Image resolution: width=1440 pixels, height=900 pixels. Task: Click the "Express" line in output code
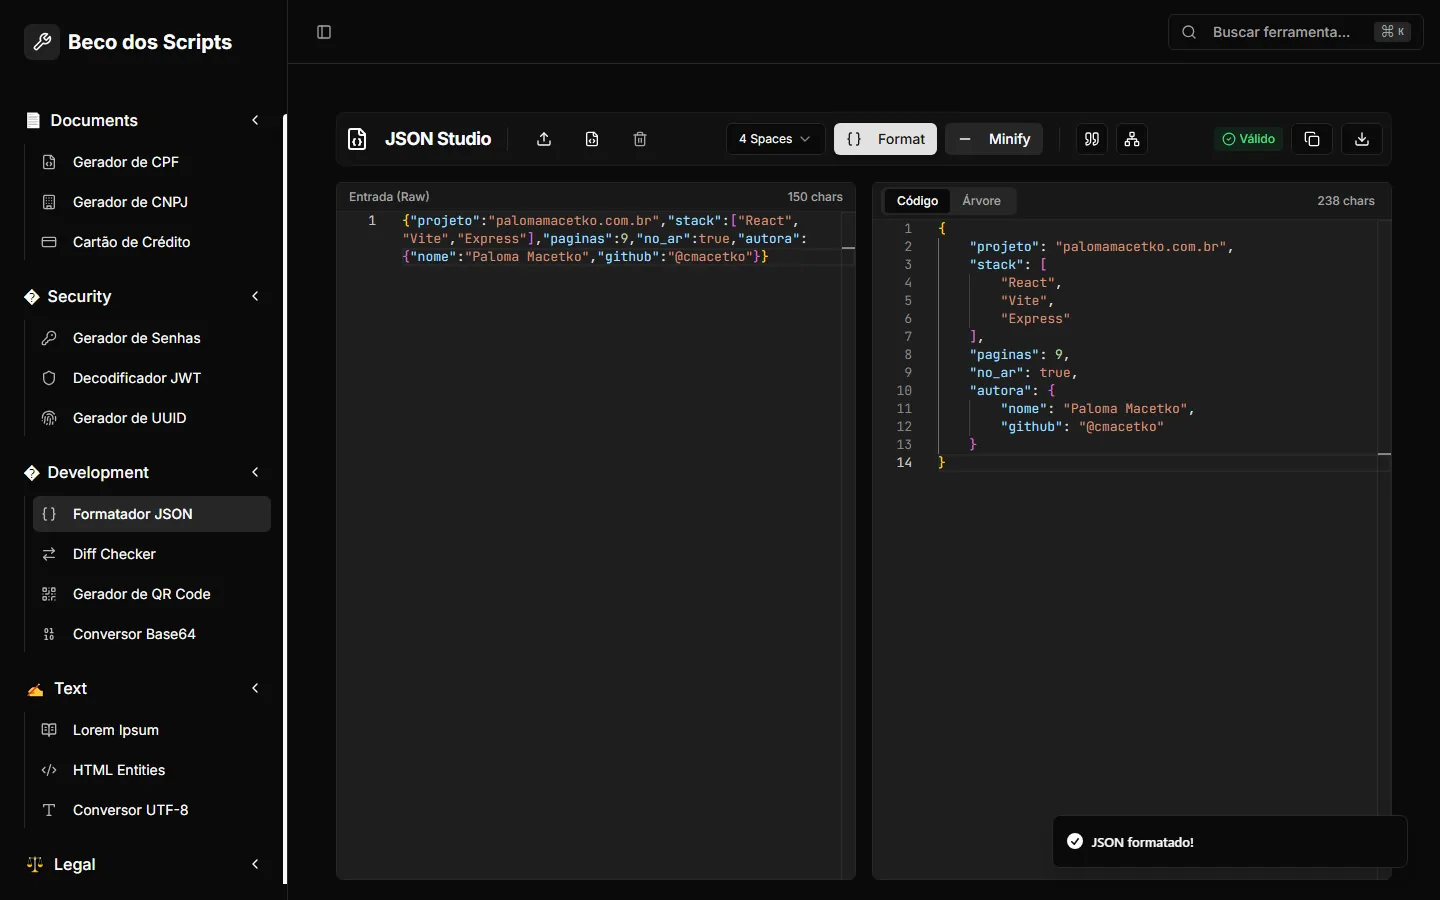click(x=1035, y=319)
